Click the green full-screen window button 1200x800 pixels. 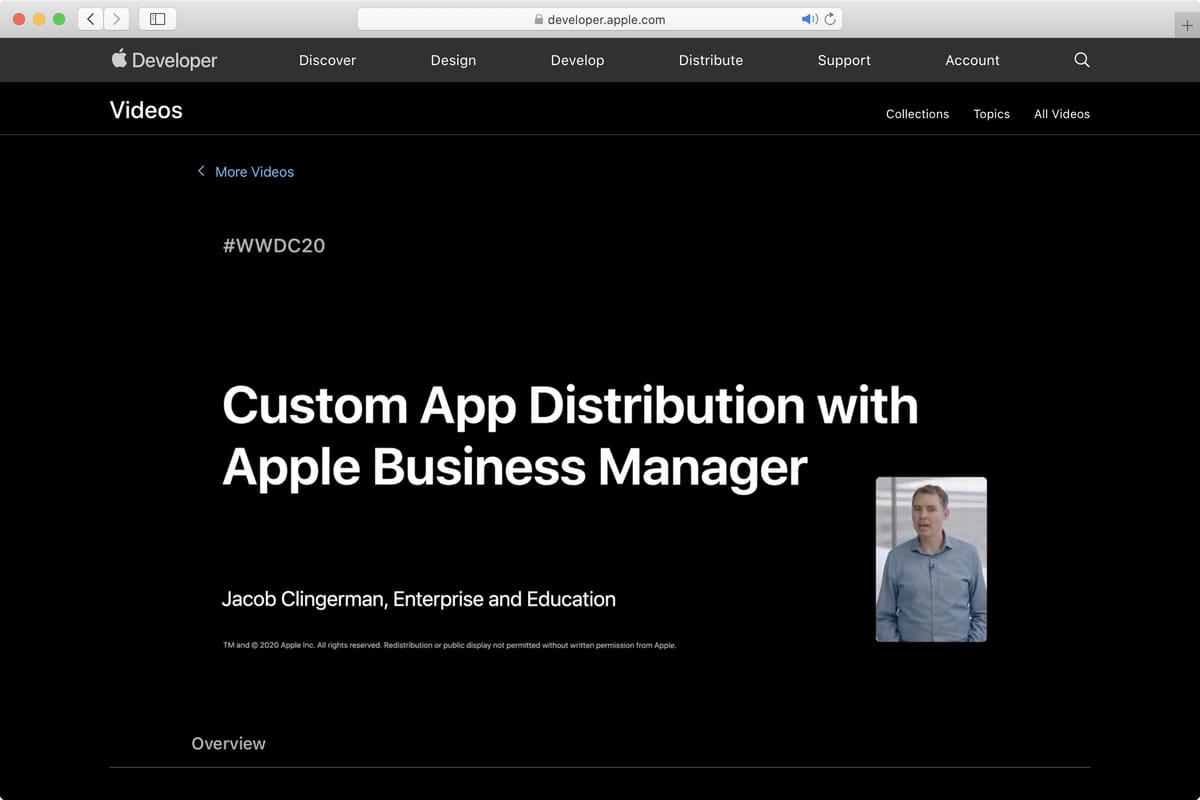59,19
